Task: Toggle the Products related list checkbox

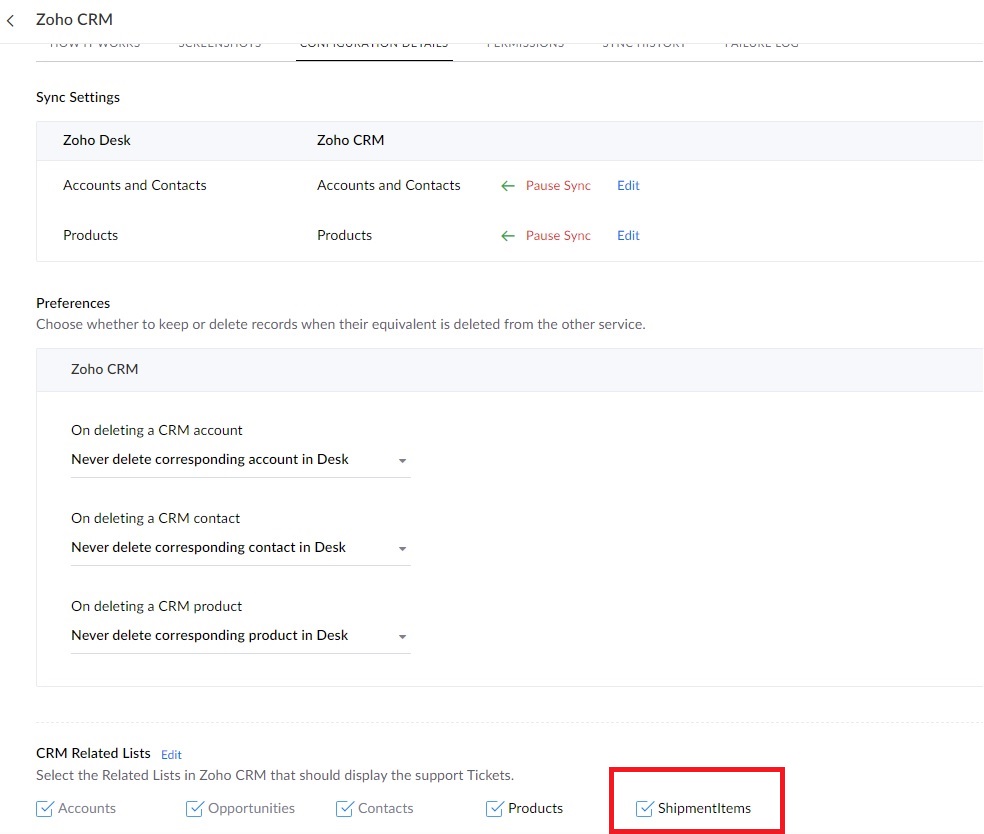Action: pyautogui.click(x=495, y=809)
